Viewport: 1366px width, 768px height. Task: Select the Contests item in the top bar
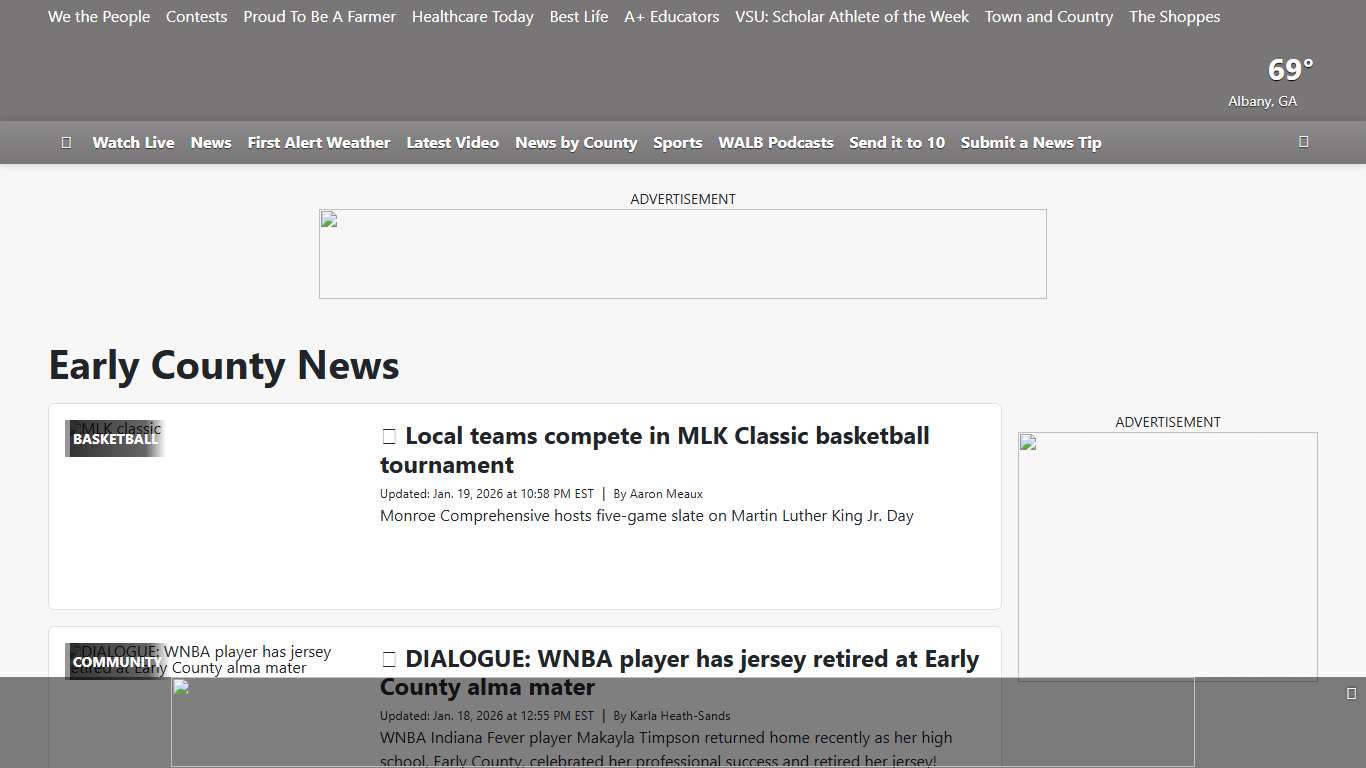tap(196, 17)
